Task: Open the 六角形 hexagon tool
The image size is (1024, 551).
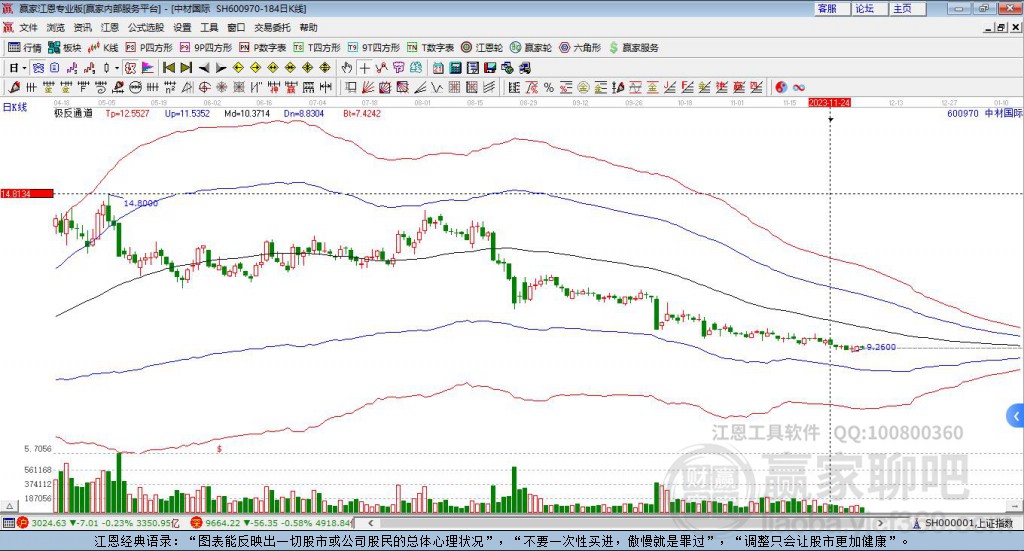Action: [x=580, y=48]
